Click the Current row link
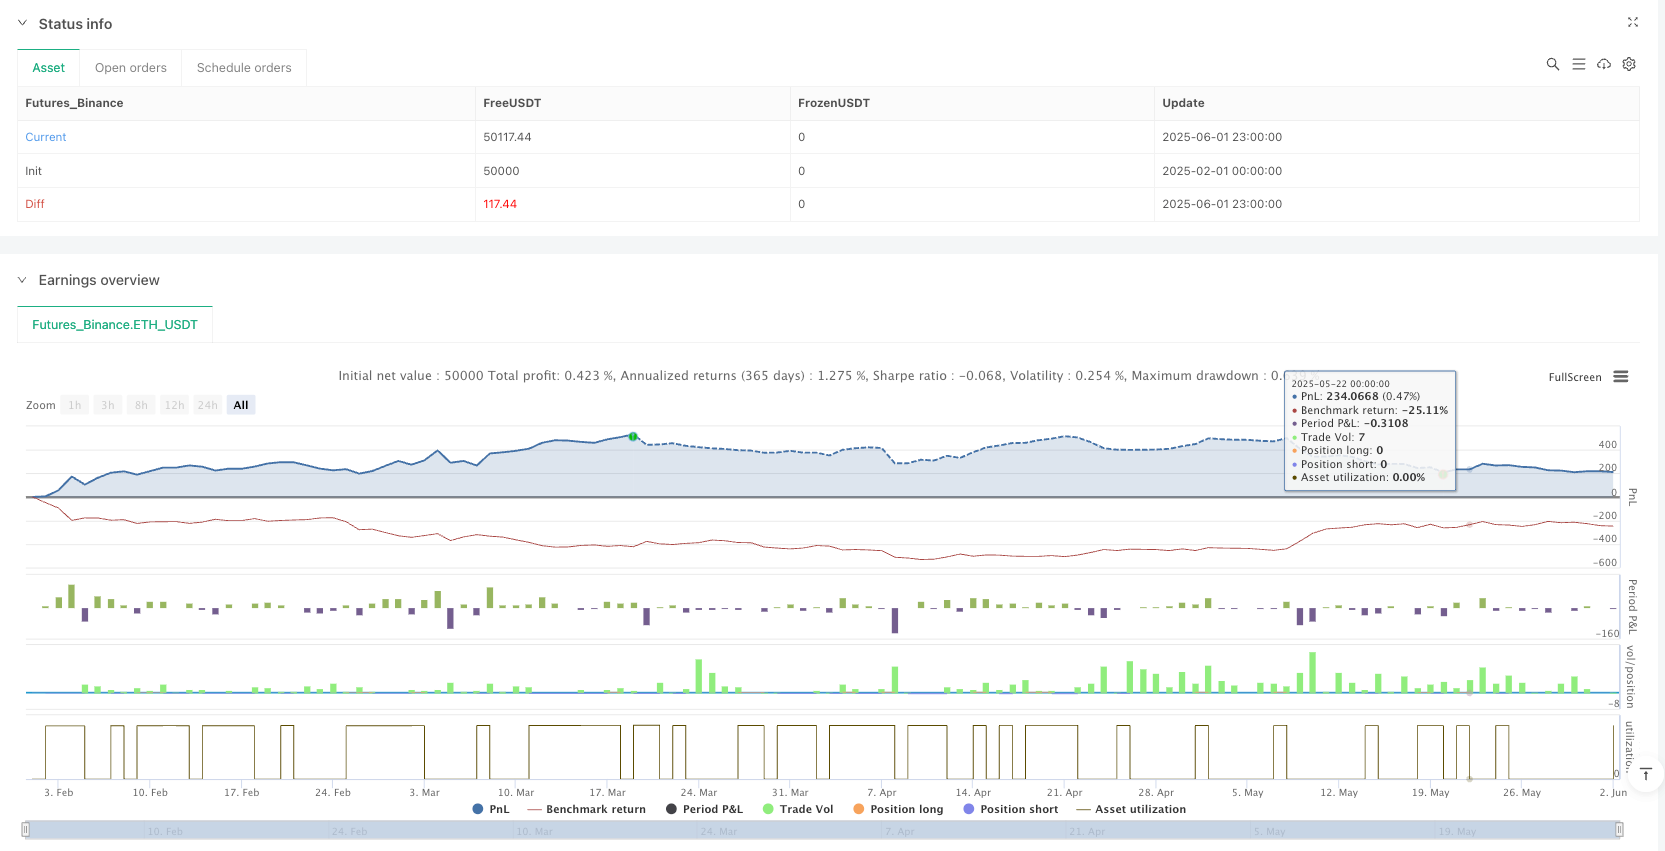Screen dimensions: 1665x851 click(46, 137)
